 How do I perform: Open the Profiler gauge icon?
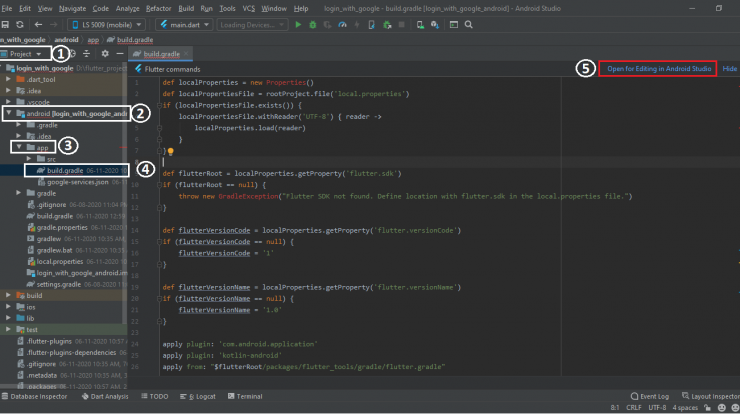pyautogui.click(x=342, y=25)
